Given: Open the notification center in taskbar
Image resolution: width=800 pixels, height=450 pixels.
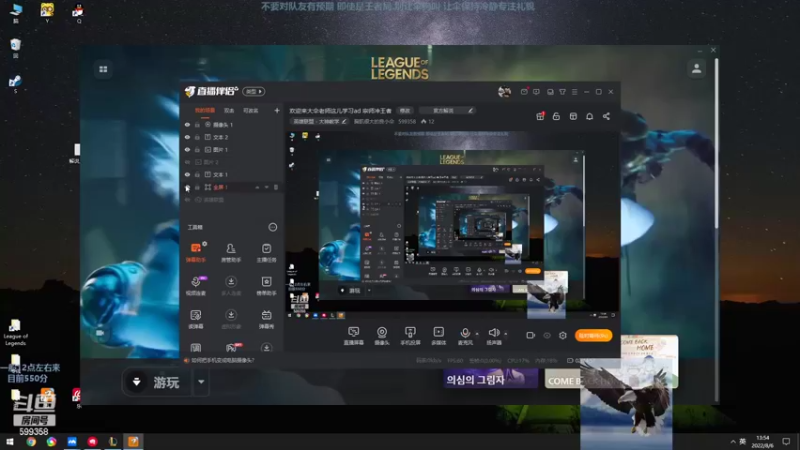Looking at the screenshot, I should (786, 441).
